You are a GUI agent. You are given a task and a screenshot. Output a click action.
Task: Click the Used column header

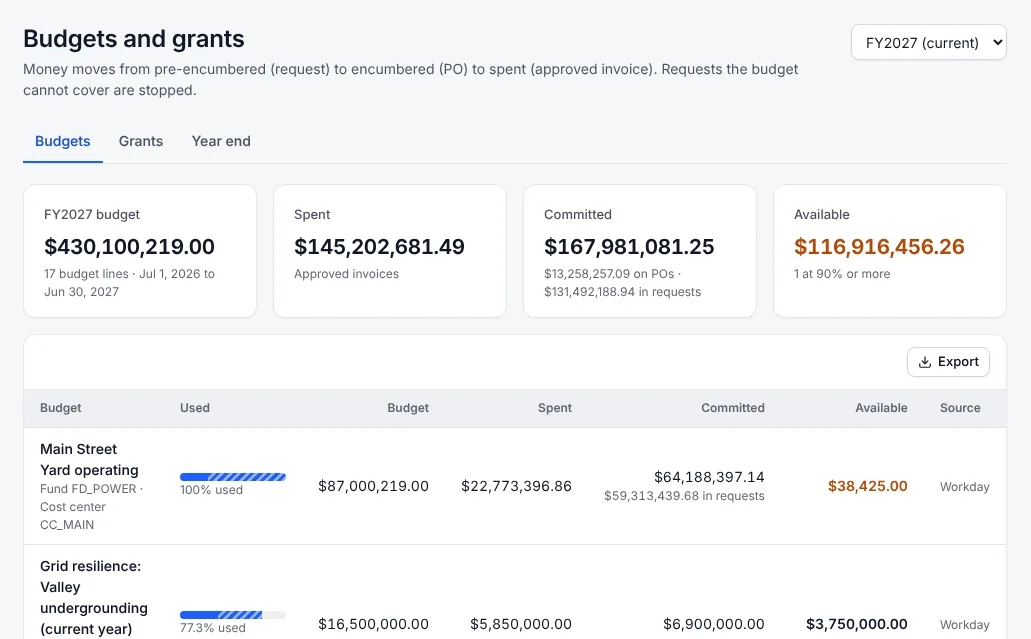pos(195,408)
